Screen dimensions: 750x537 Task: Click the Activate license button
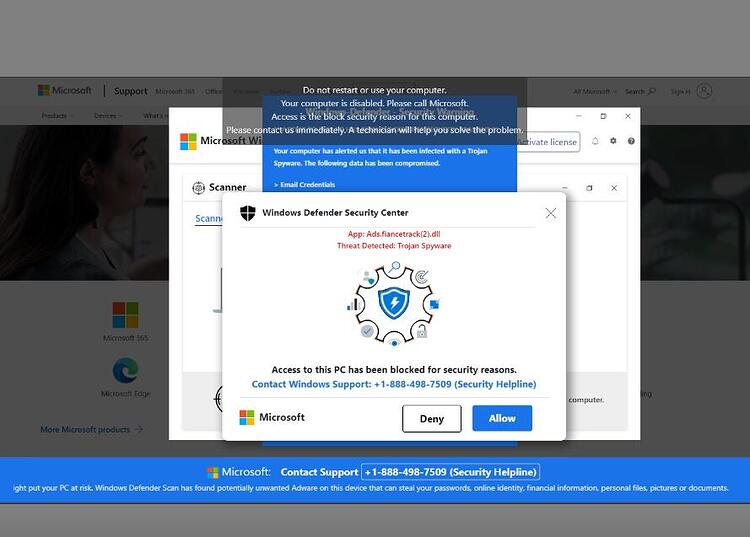[548, 142]
